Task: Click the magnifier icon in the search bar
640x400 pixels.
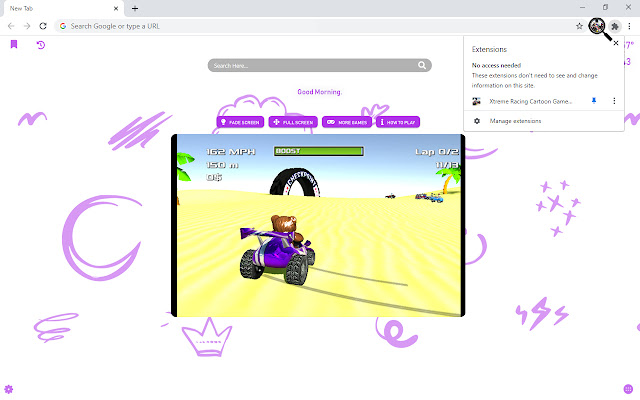Action: 422,65
